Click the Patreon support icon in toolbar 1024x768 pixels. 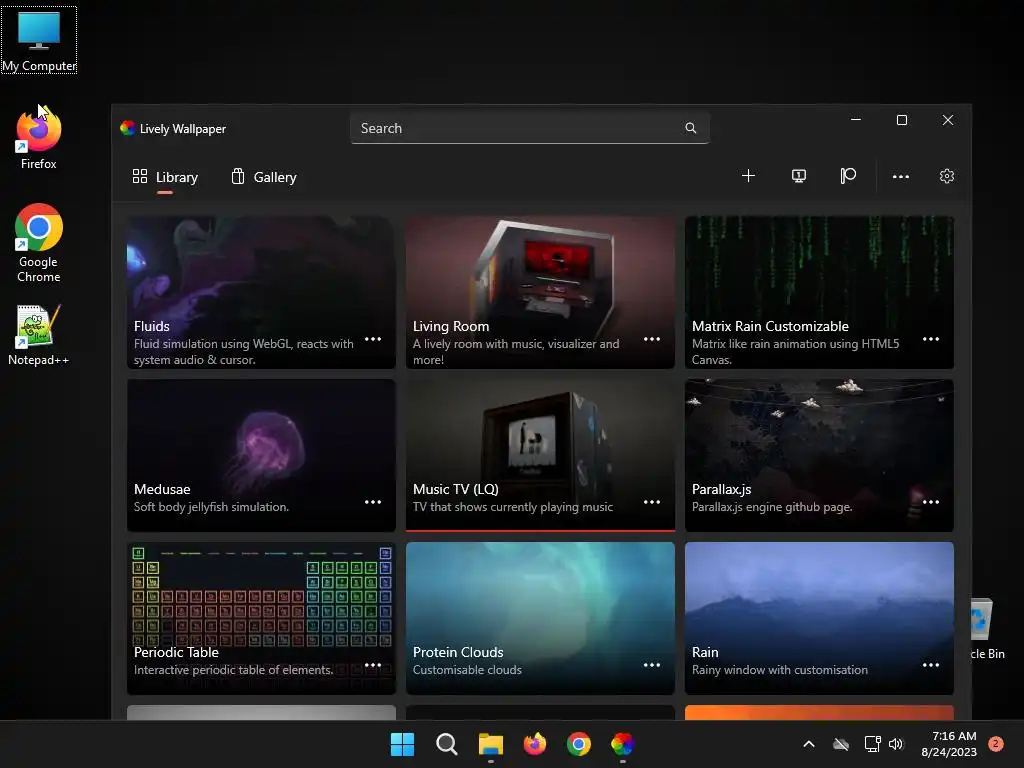(848, 176)
